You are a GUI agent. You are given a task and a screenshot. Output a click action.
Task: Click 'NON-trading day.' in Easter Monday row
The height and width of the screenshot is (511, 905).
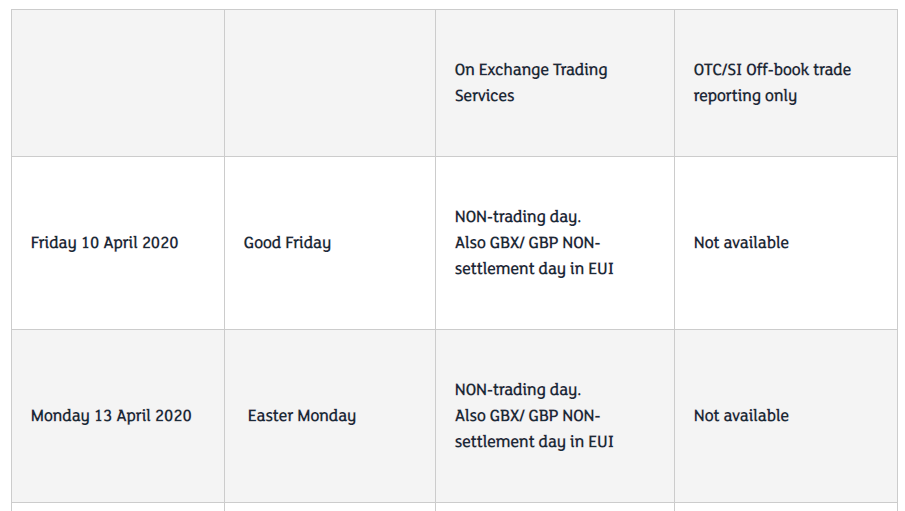pyautogui.click(x=518, y=390)
